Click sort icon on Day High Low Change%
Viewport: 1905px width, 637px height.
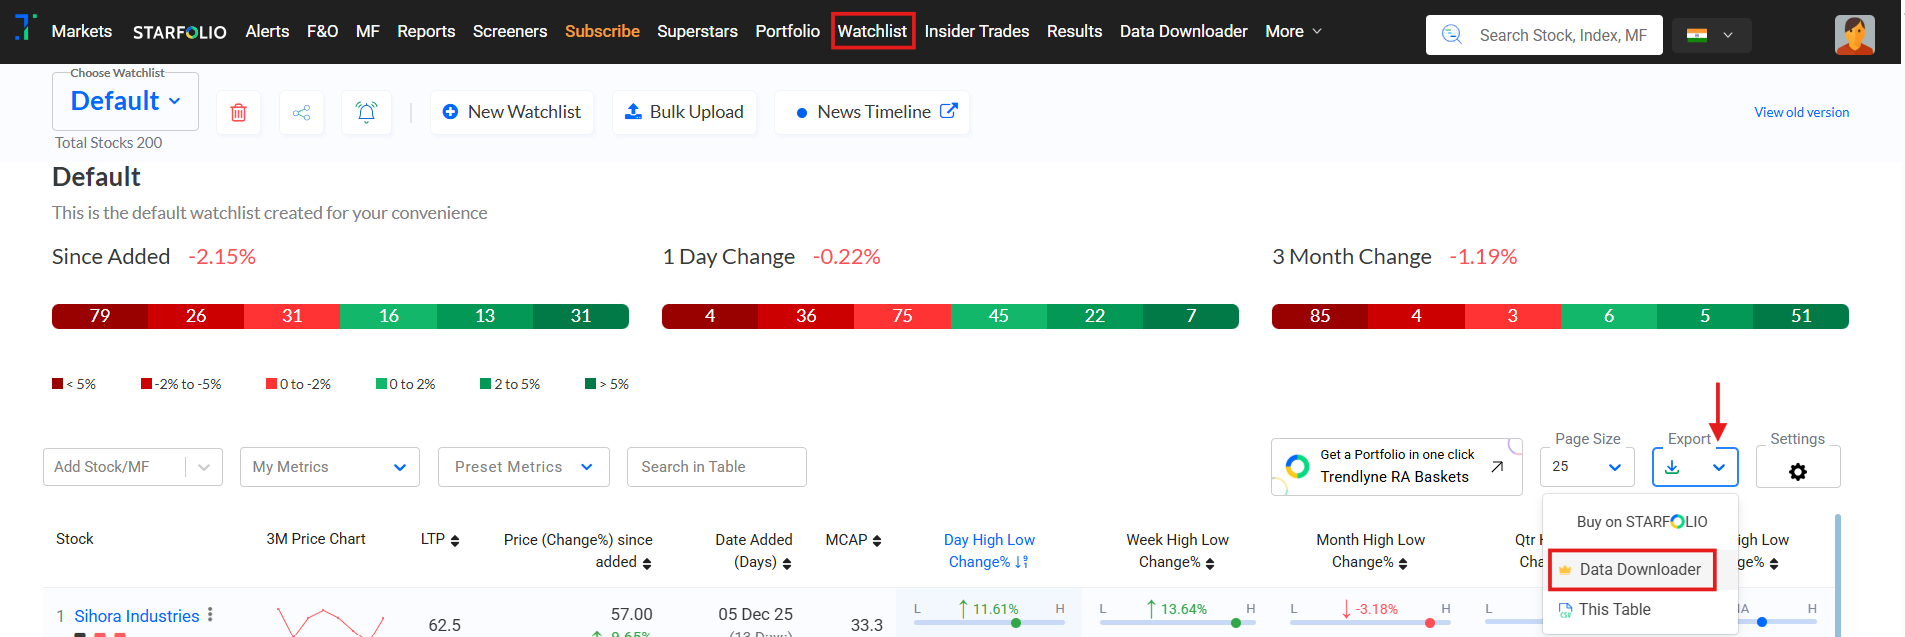tap(1022, 562)
